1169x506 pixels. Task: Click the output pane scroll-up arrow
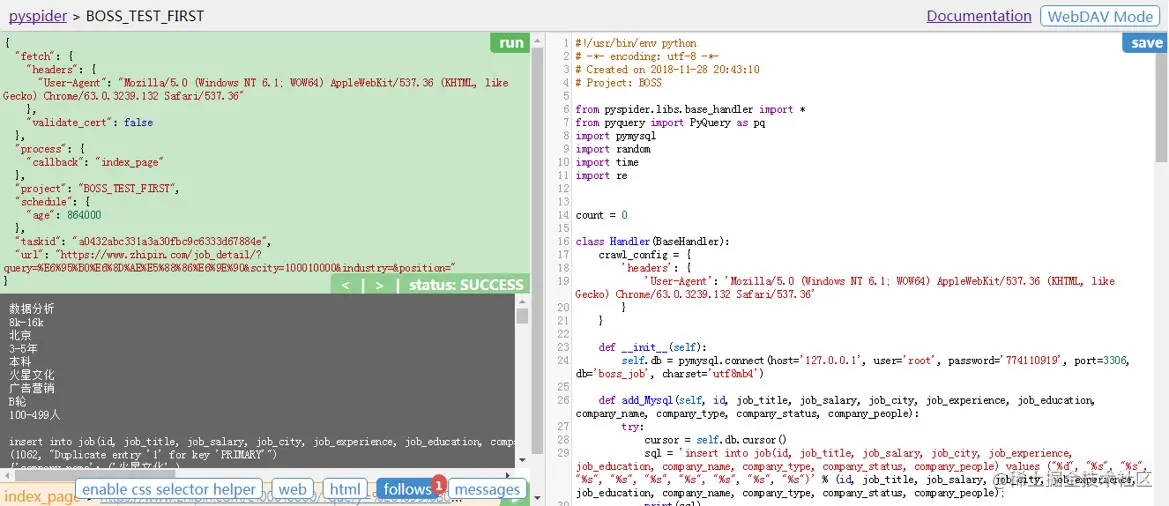pos(522,300)
